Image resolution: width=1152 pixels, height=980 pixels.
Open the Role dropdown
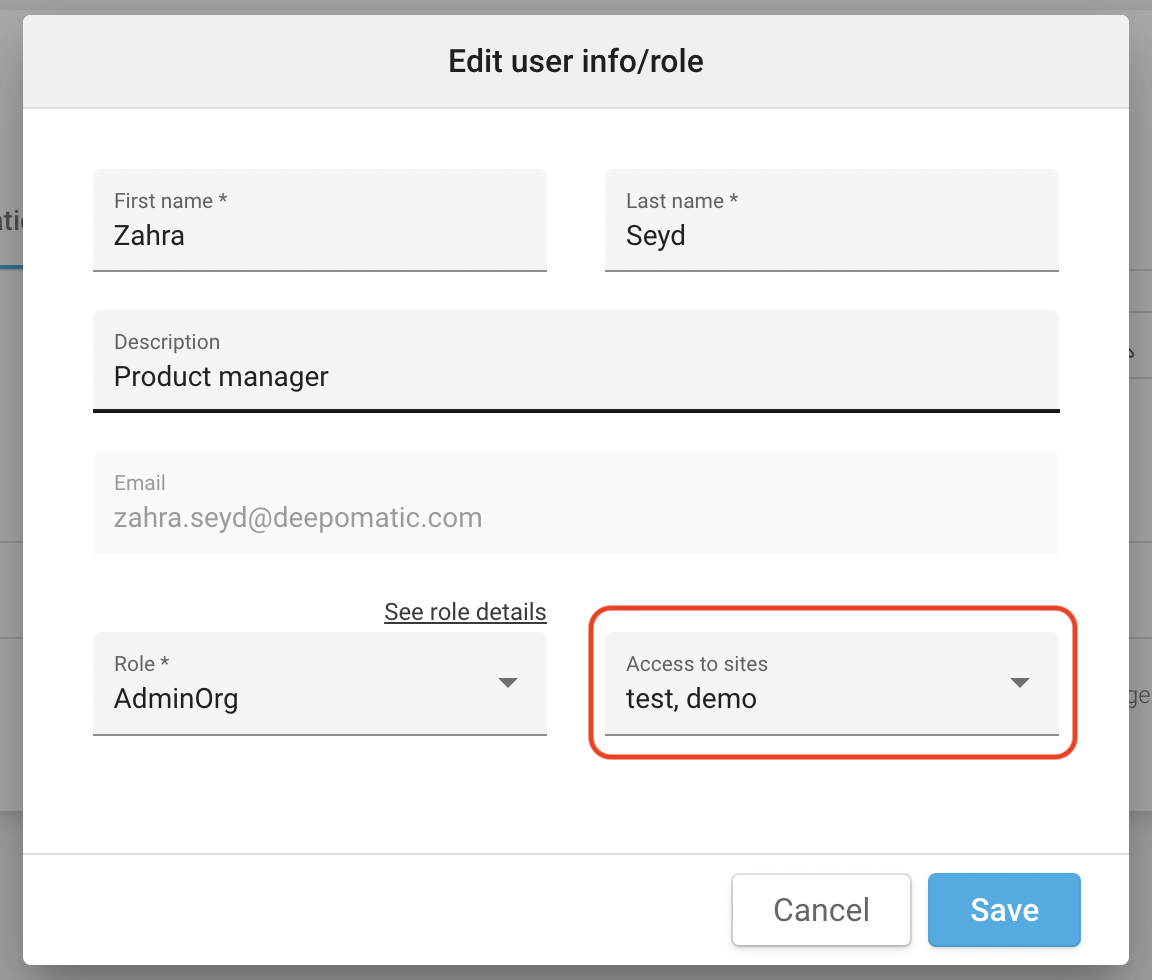tap(319, 684)
